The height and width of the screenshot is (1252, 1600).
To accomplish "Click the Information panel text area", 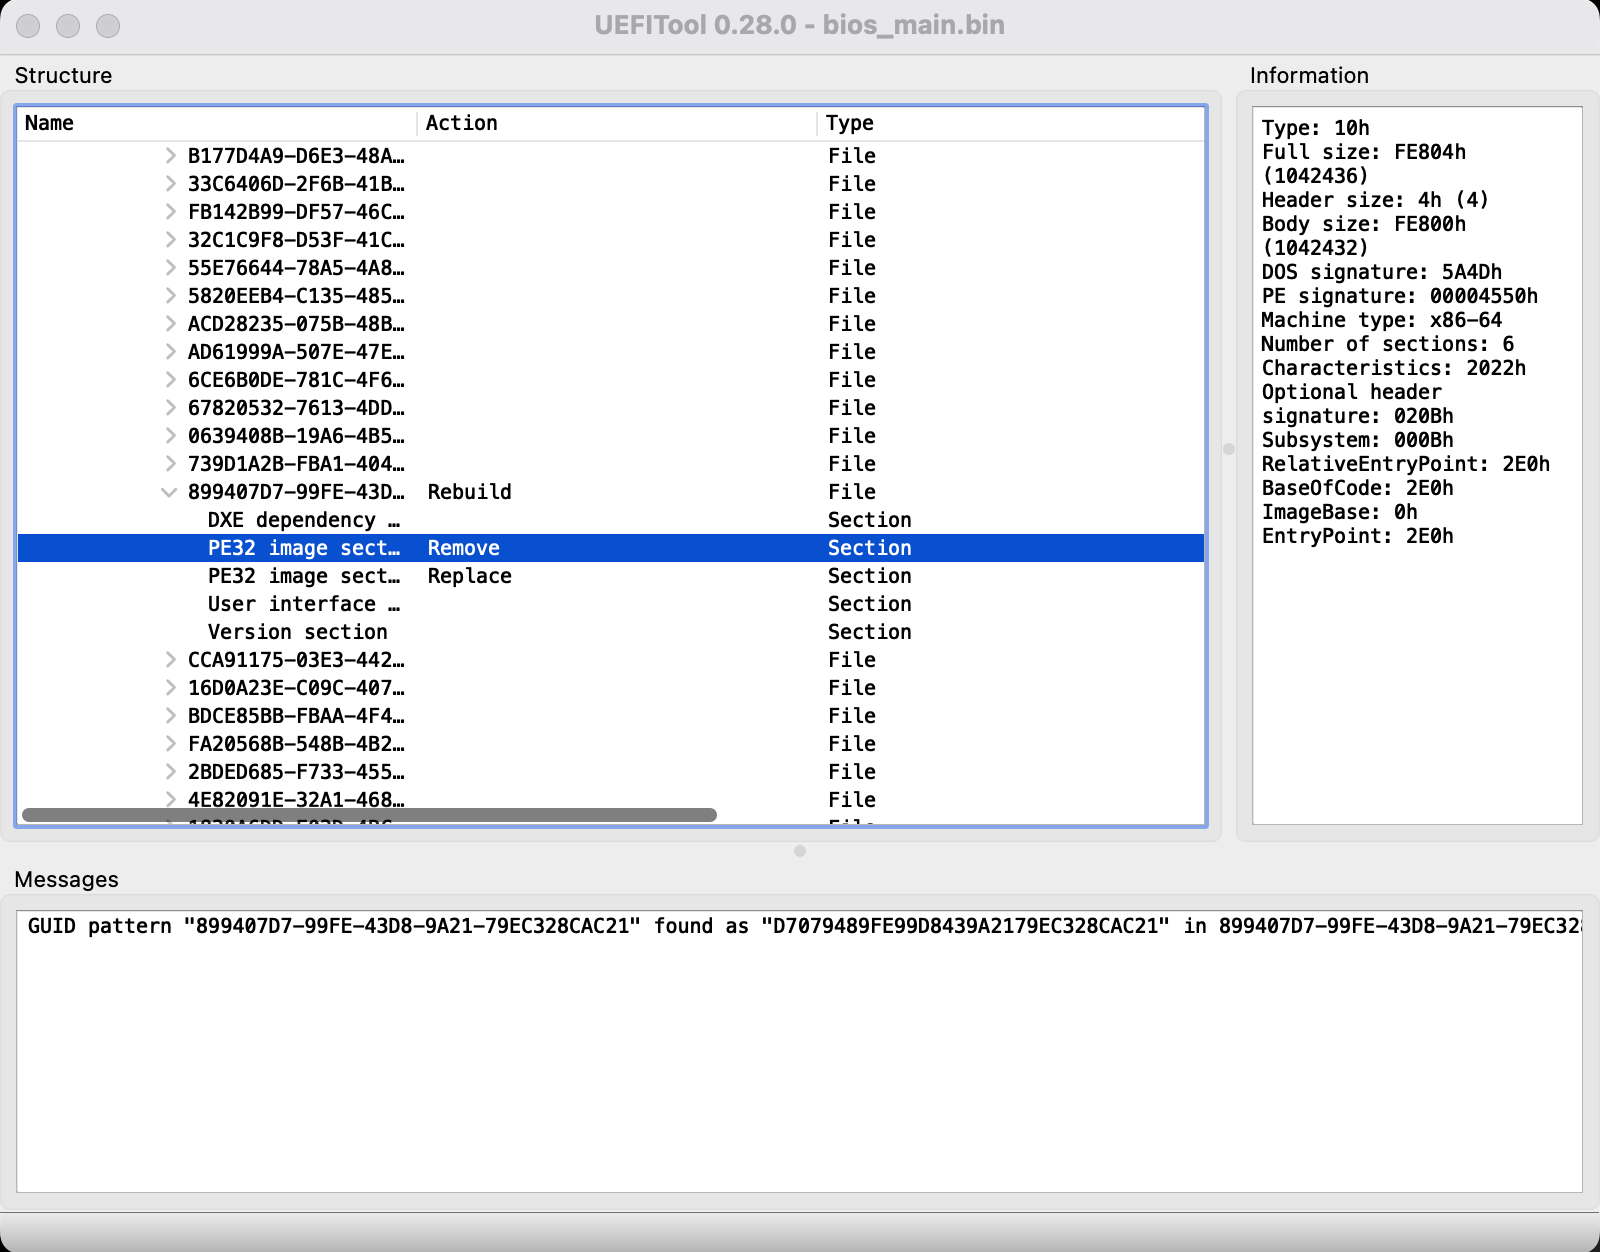I will tap(1417, 465).
